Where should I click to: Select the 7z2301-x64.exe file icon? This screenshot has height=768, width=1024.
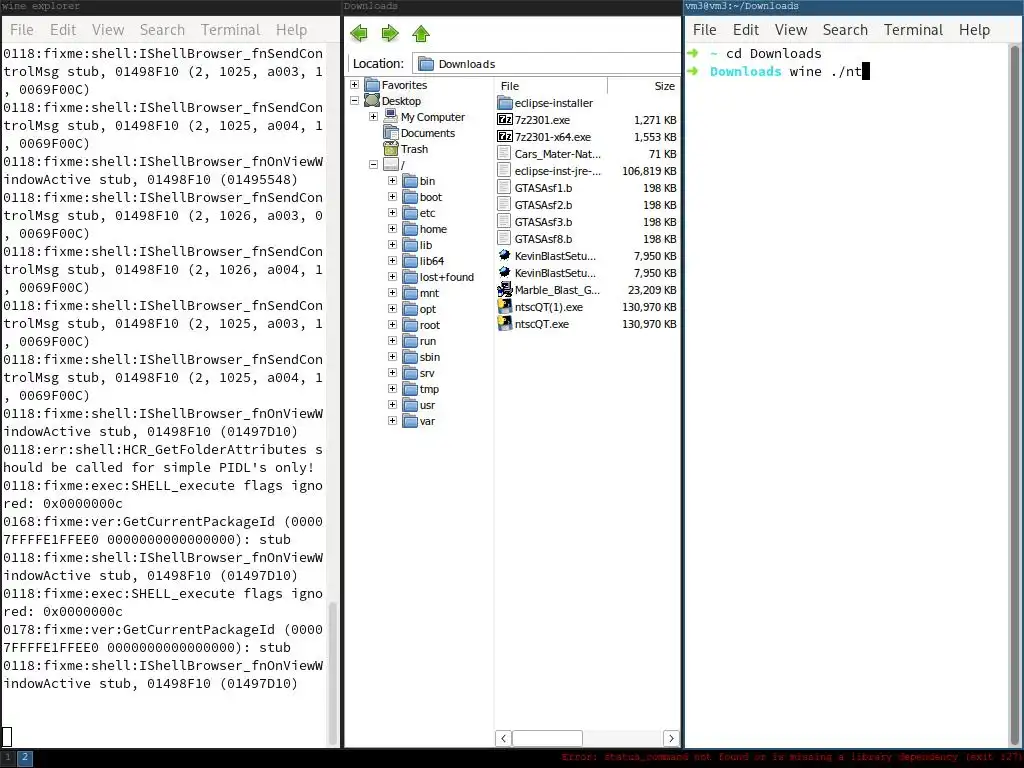click(505, 136)
